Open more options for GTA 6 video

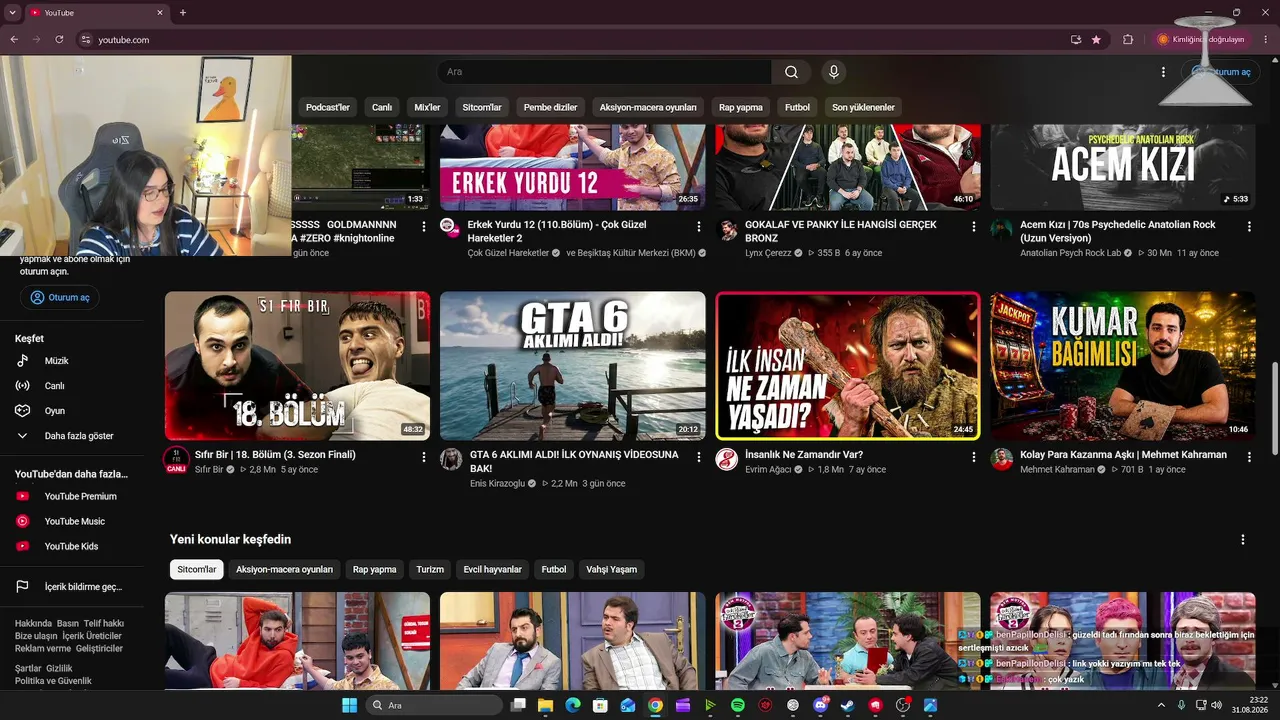tap(699, 457)
